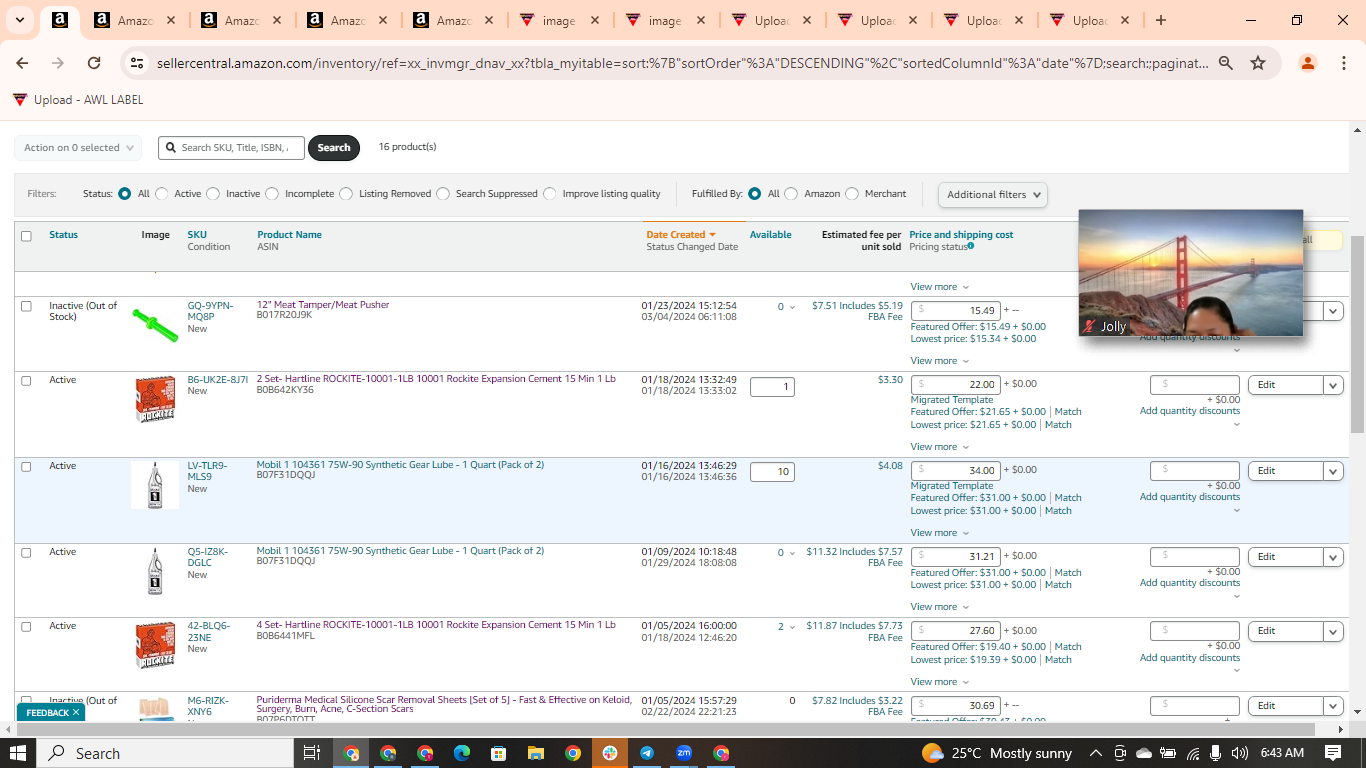Expand 'View more' under the $22.00 price
1366x768 pixels.
point(939,447)
